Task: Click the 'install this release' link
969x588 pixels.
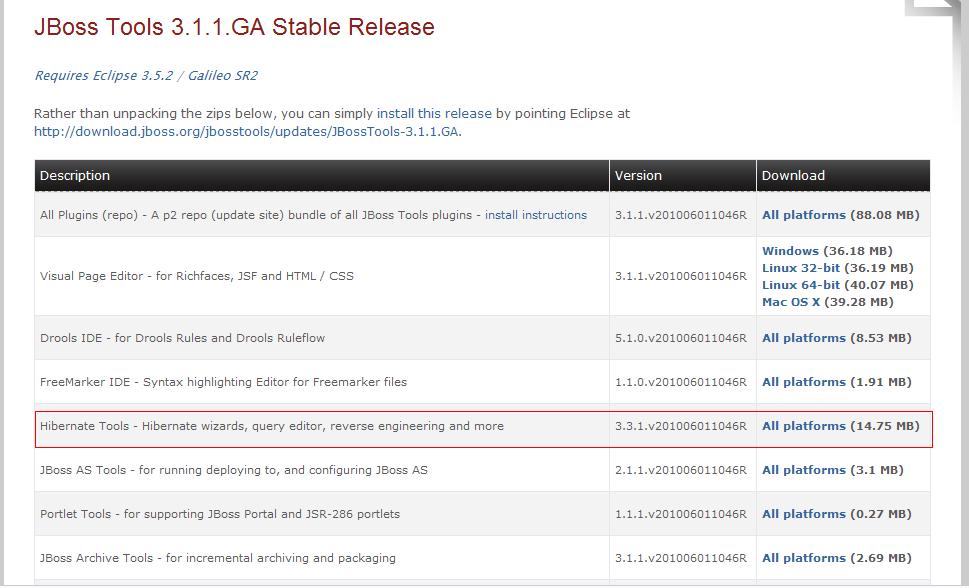Action: [x=434, y=114]
